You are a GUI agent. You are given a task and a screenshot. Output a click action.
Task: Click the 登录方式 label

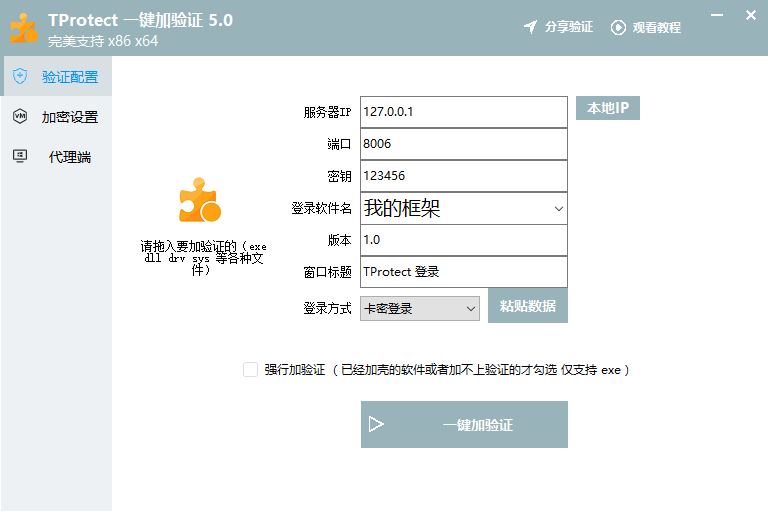click(x=327, y=308)
